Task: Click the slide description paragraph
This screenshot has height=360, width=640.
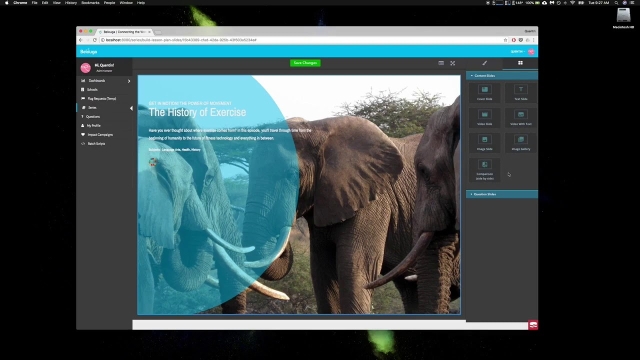Action: point(230,134)
